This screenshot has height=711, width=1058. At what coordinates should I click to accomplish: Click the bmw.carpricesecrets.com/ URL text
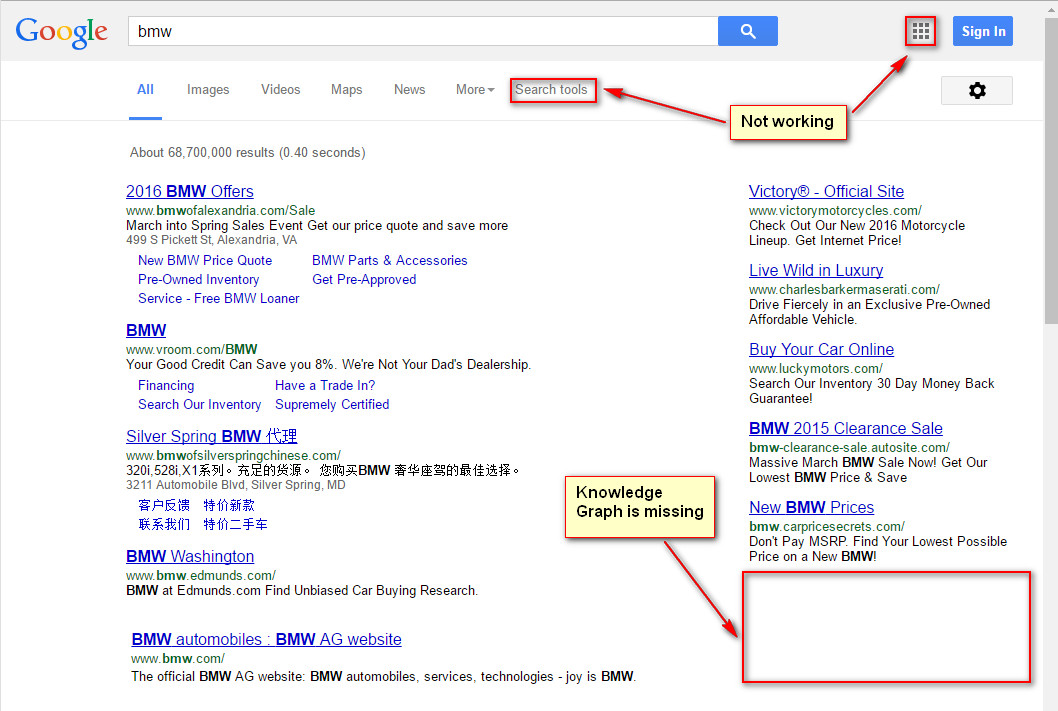(x=827, y=526)
